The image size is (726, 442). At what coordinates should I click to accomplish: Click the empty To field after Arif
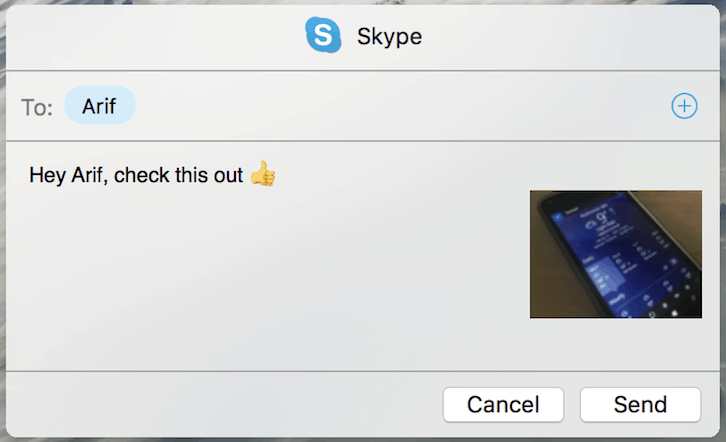(x=398, y=106)
